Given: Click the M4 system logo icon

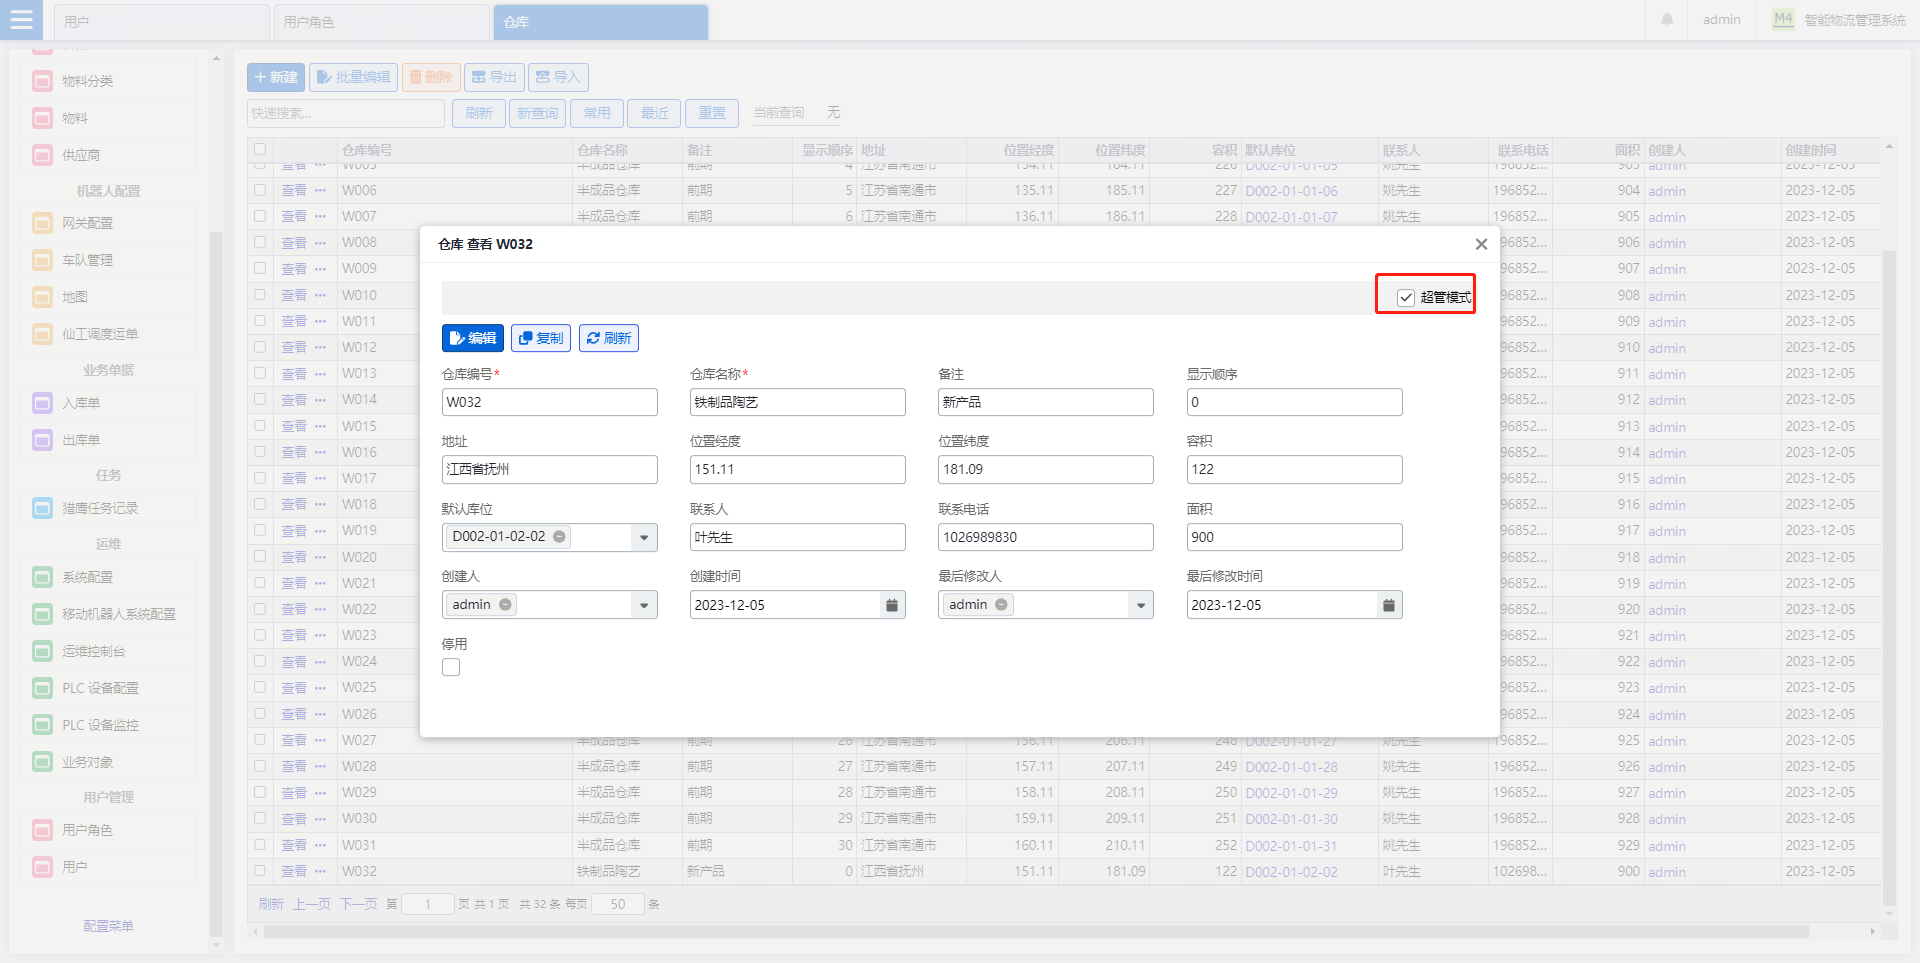Looking at the screenshot, I should pos(1783,19).
